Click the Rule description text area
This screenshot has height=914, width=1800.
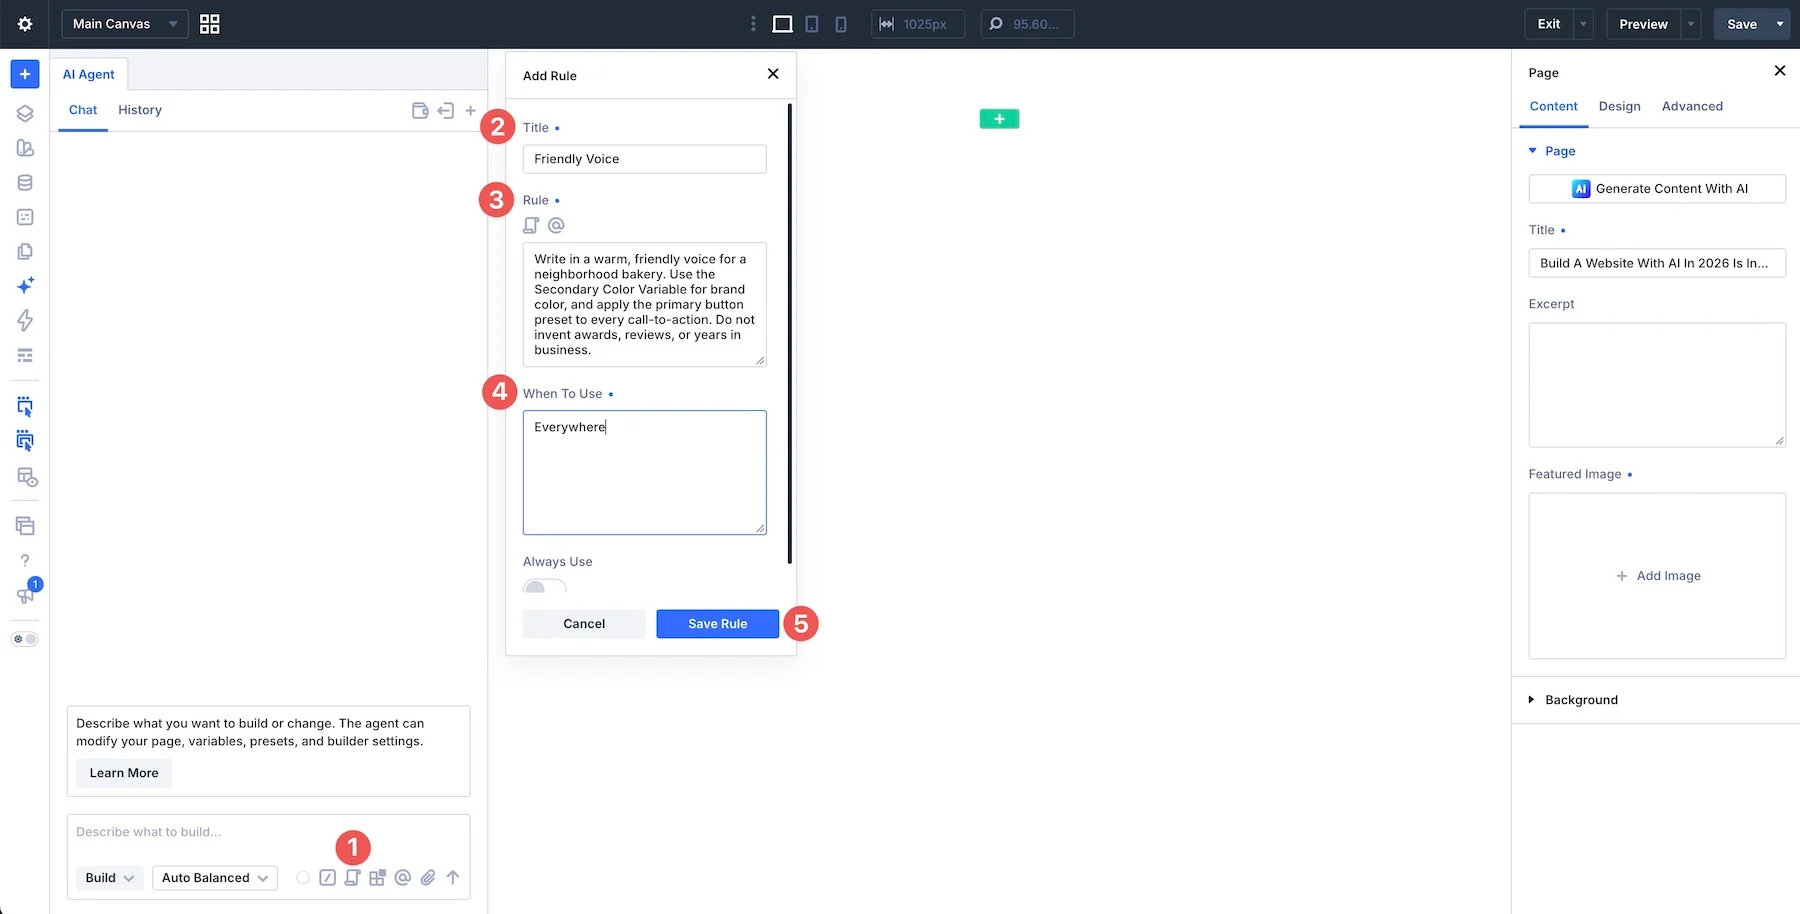(x=644, y=304)
